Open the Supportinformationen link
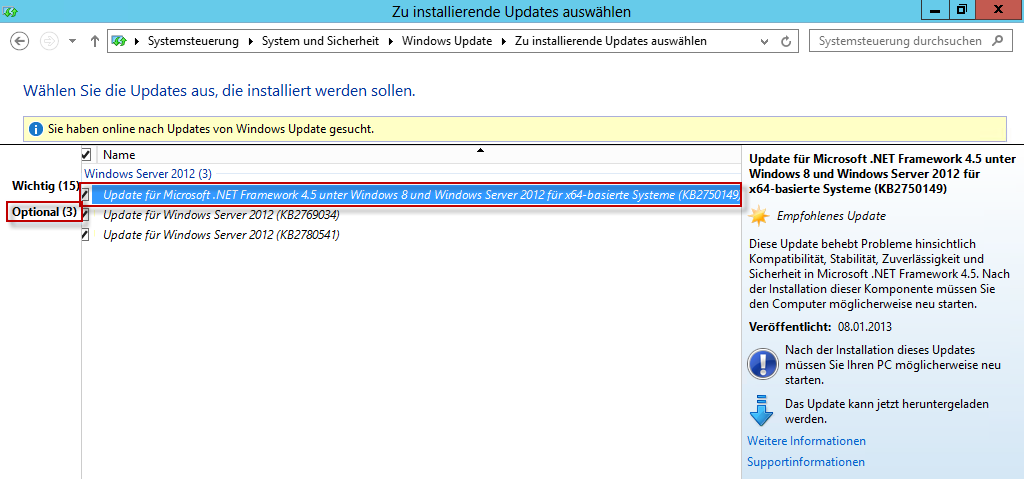Viewport: 1024px width, 479px height. coord(805,462)
